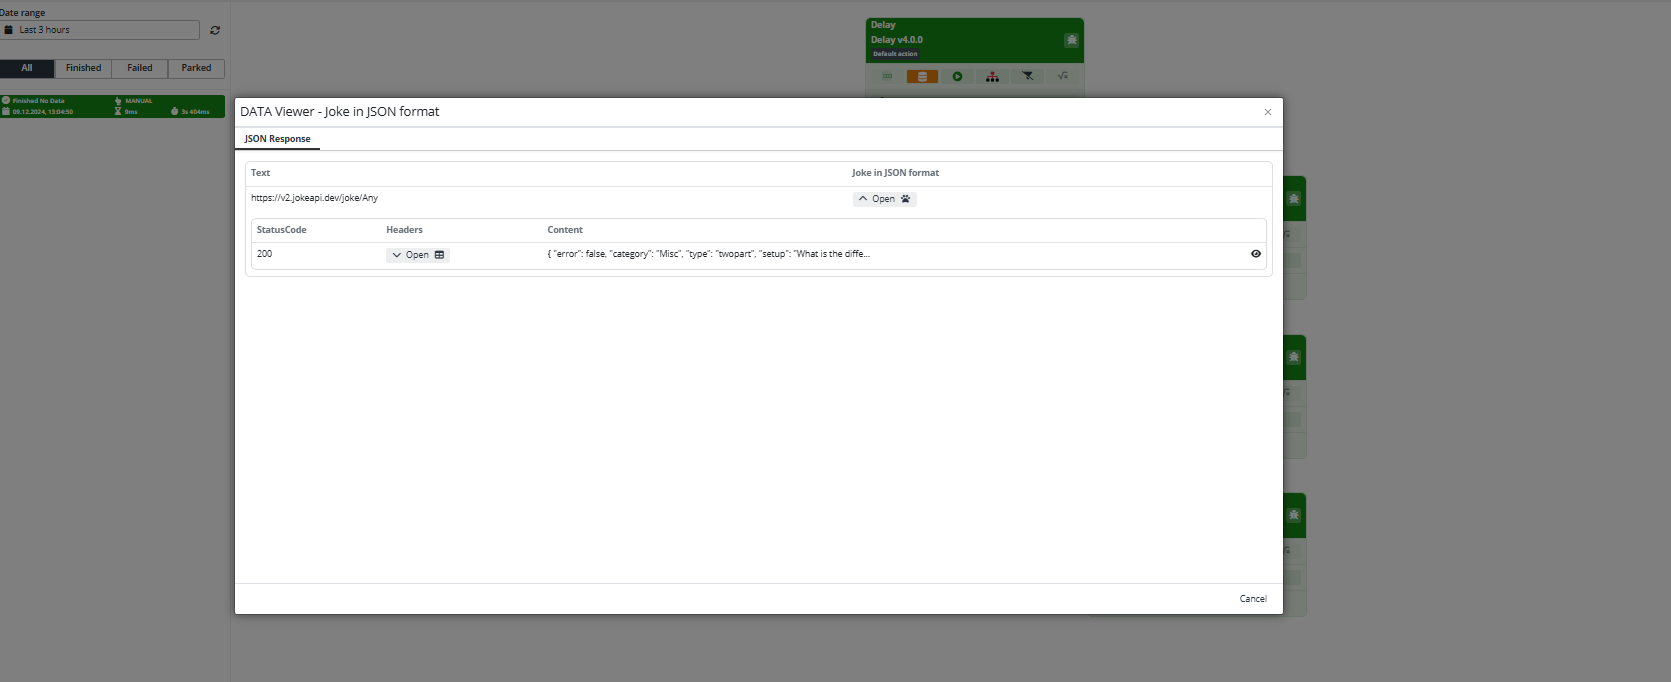
Task: Switch to the JSON Response tab
Action: pyautogui.click(x=277, y=139)
